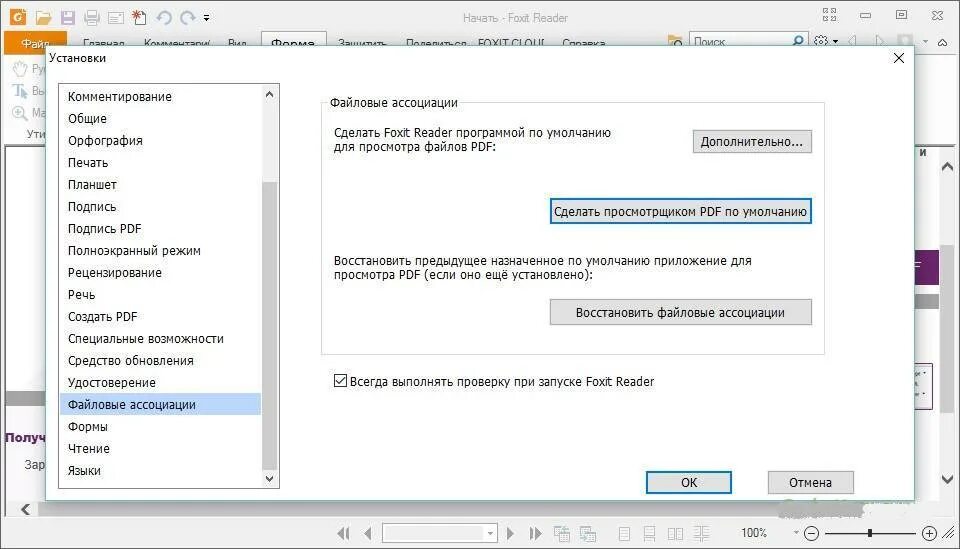Click the email envelope icon
960x549 pixels.
pos(116,18)
